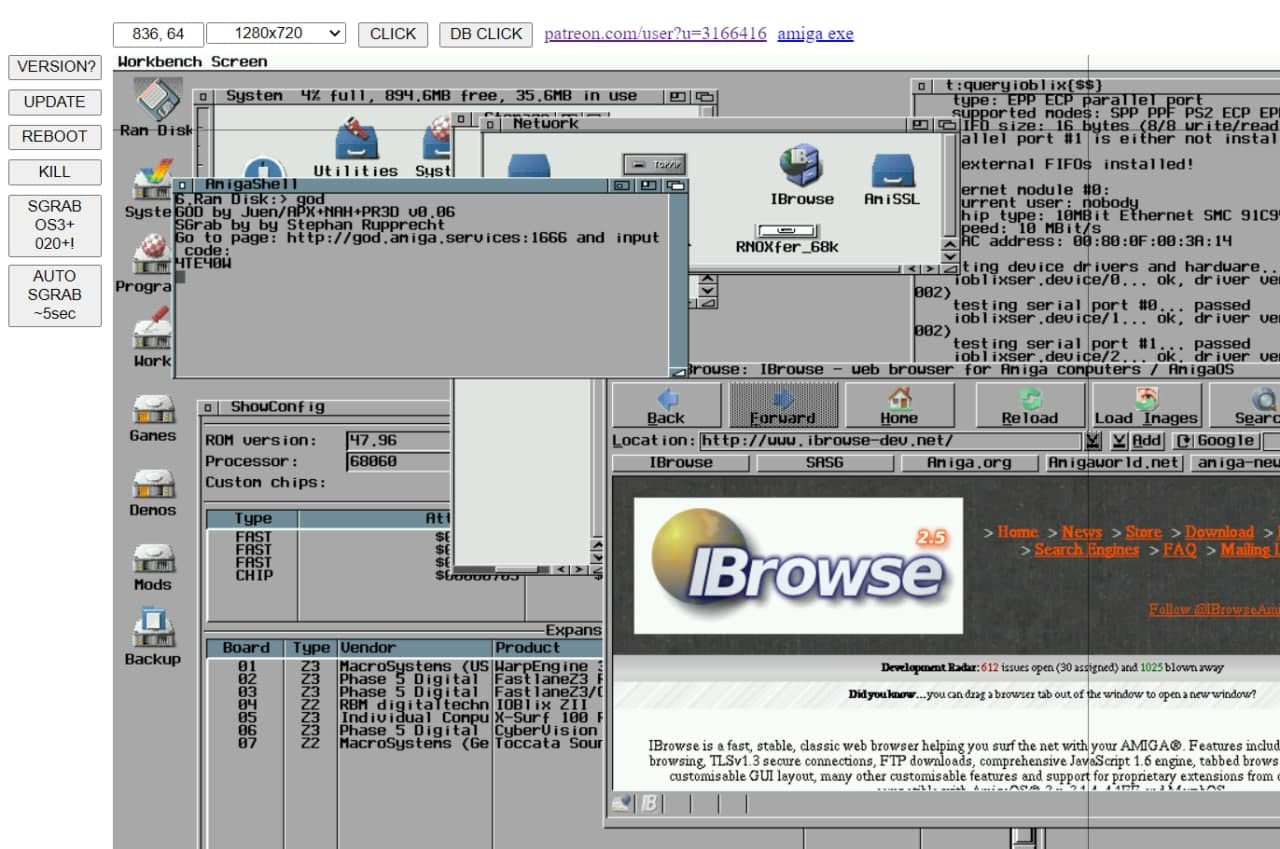Select board 07 MacroSystems Toccata row

click(x=405, y=744)
